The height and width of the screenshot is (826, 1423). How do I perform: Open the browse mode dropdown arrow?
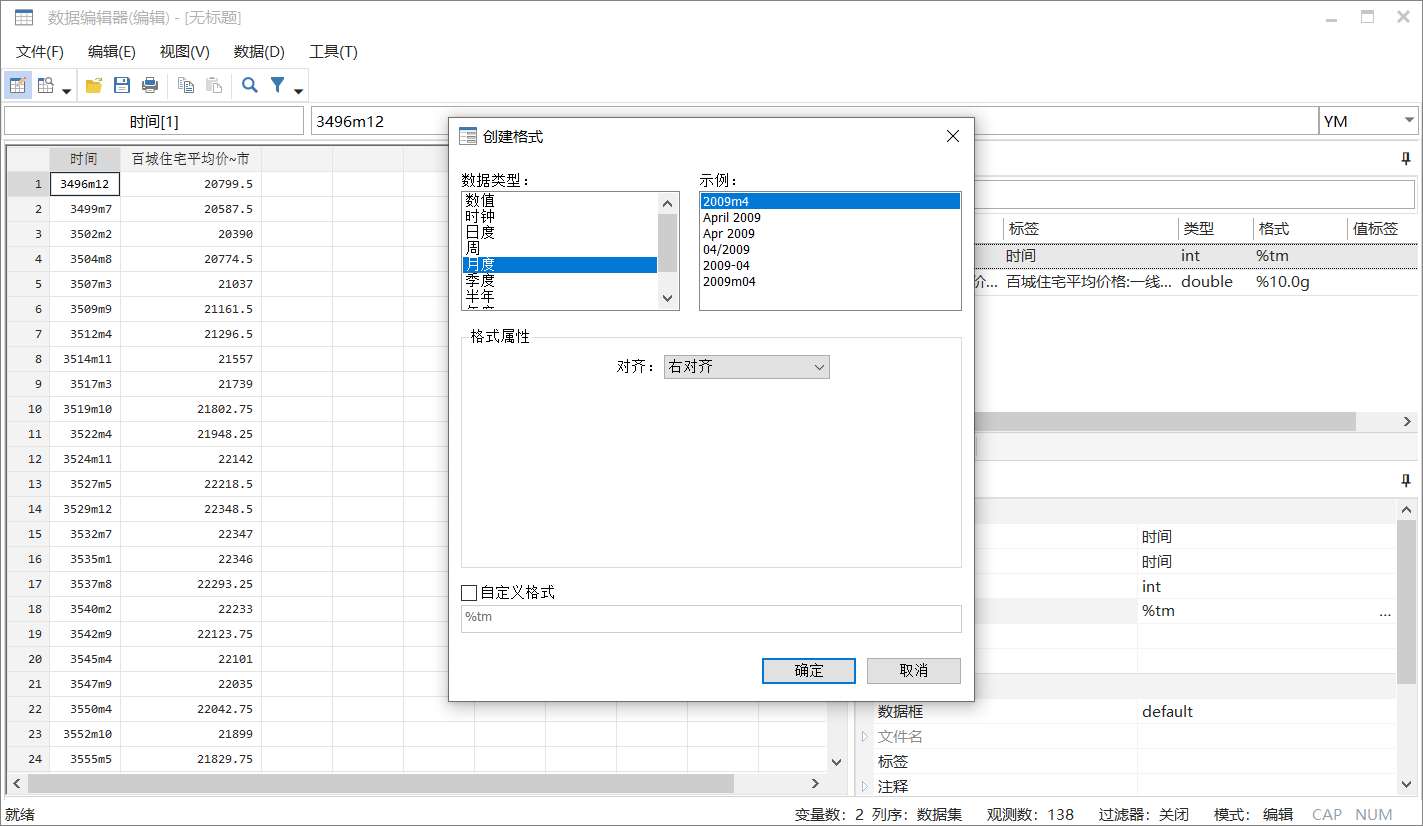[x=67, y=91]
